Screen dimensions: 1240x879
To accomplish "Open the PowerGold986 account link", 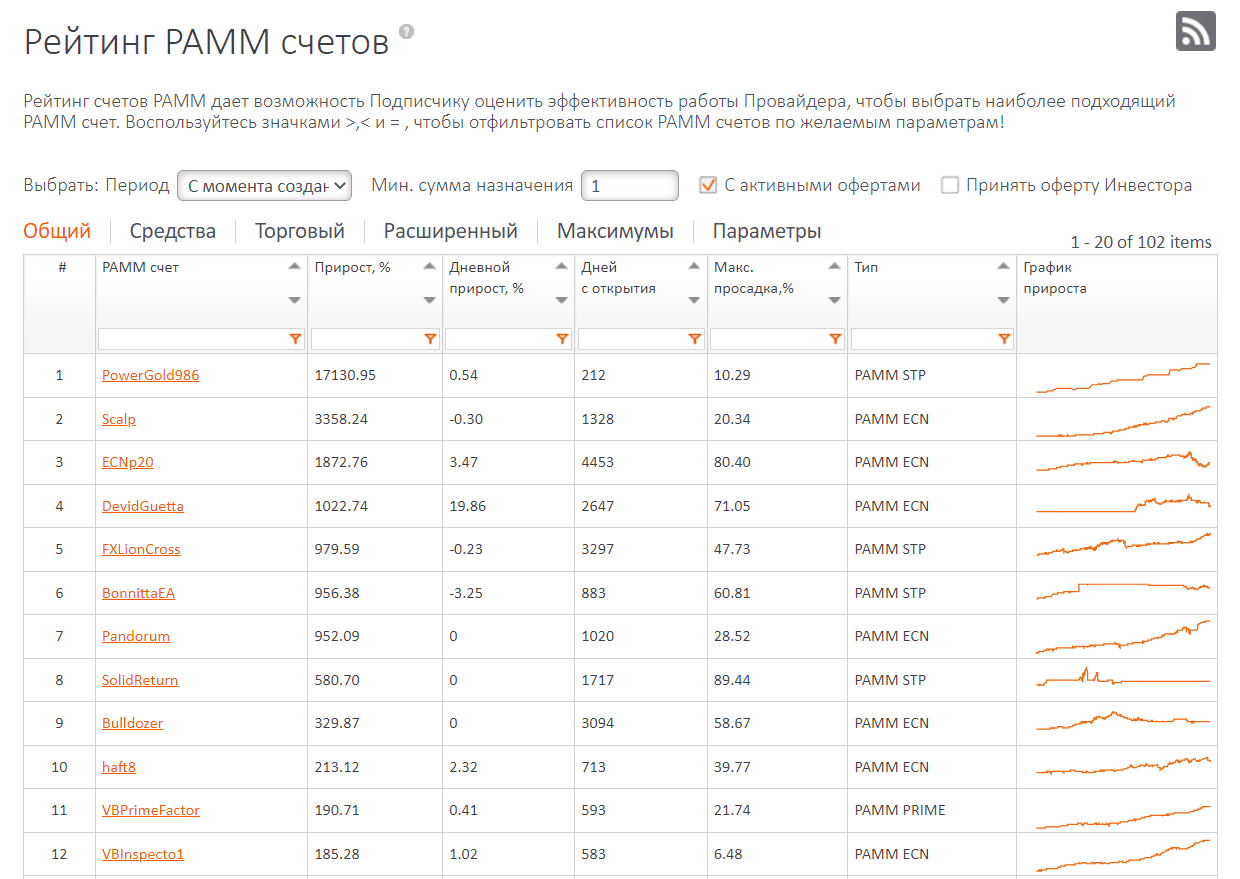I will (150, 375).
